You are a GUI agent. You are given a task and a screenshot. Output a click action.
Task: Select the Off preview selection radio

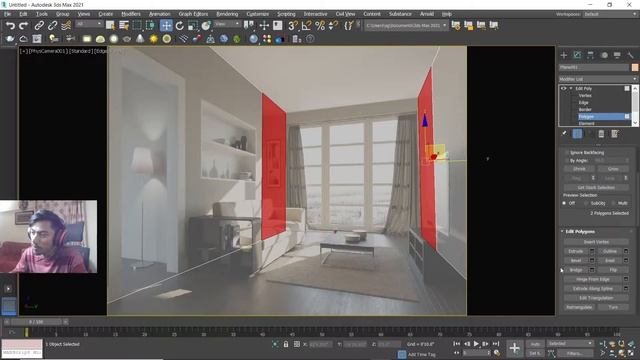(564, 203)
